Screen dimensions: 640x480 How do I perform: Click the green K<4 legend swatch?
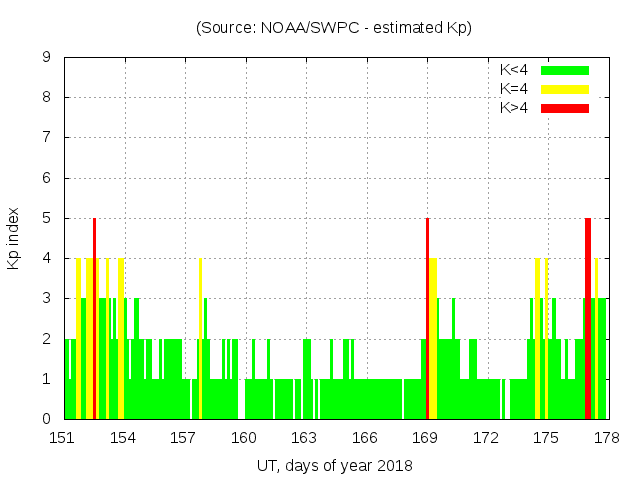(x=565, y=70)
